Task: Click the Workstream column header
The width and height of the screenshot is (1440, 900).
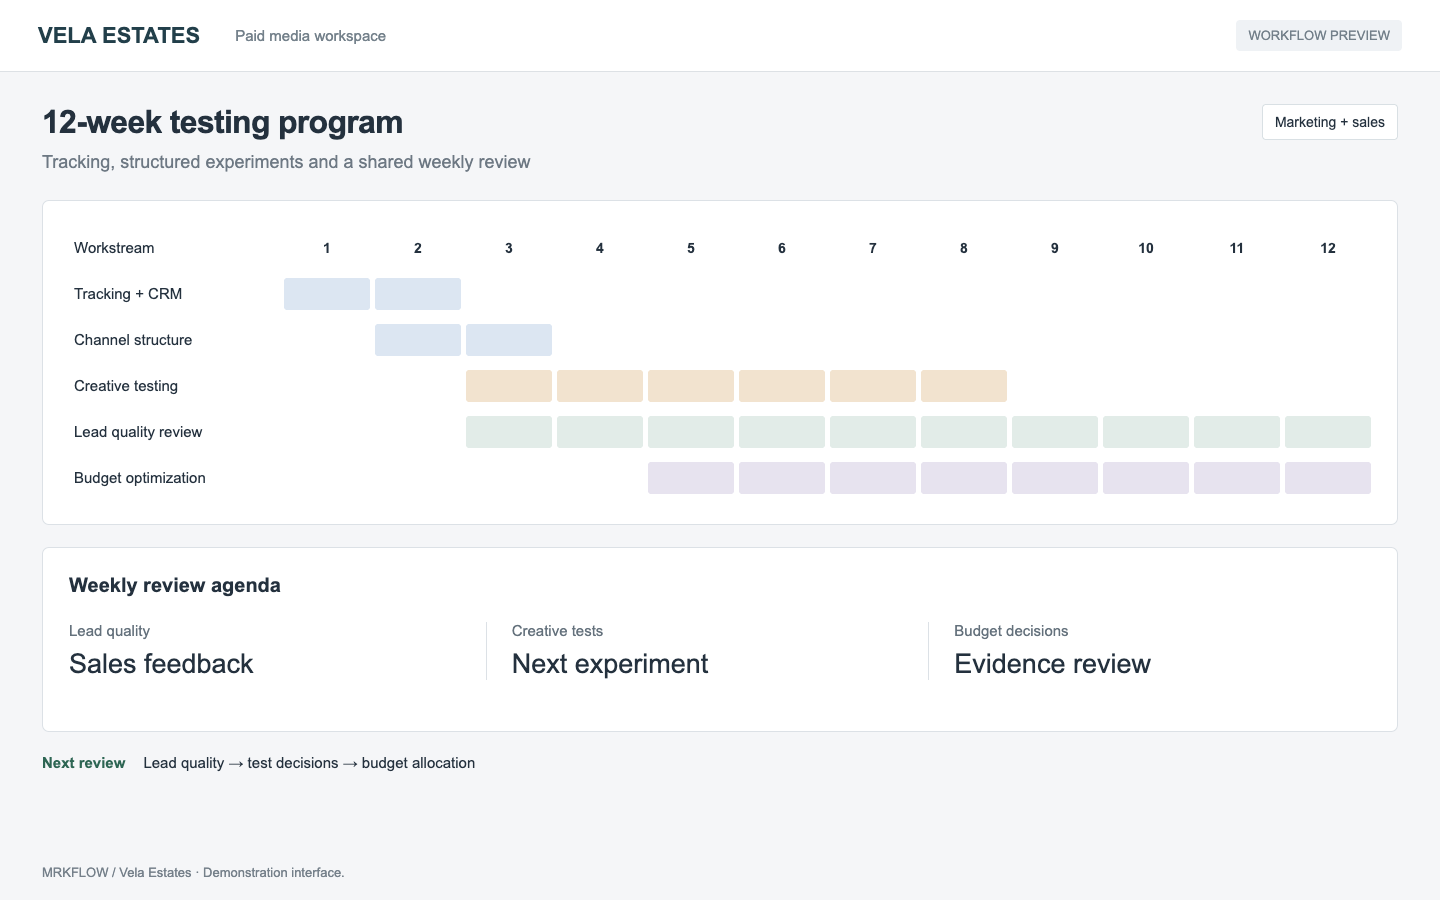Action: pos(114,248)
